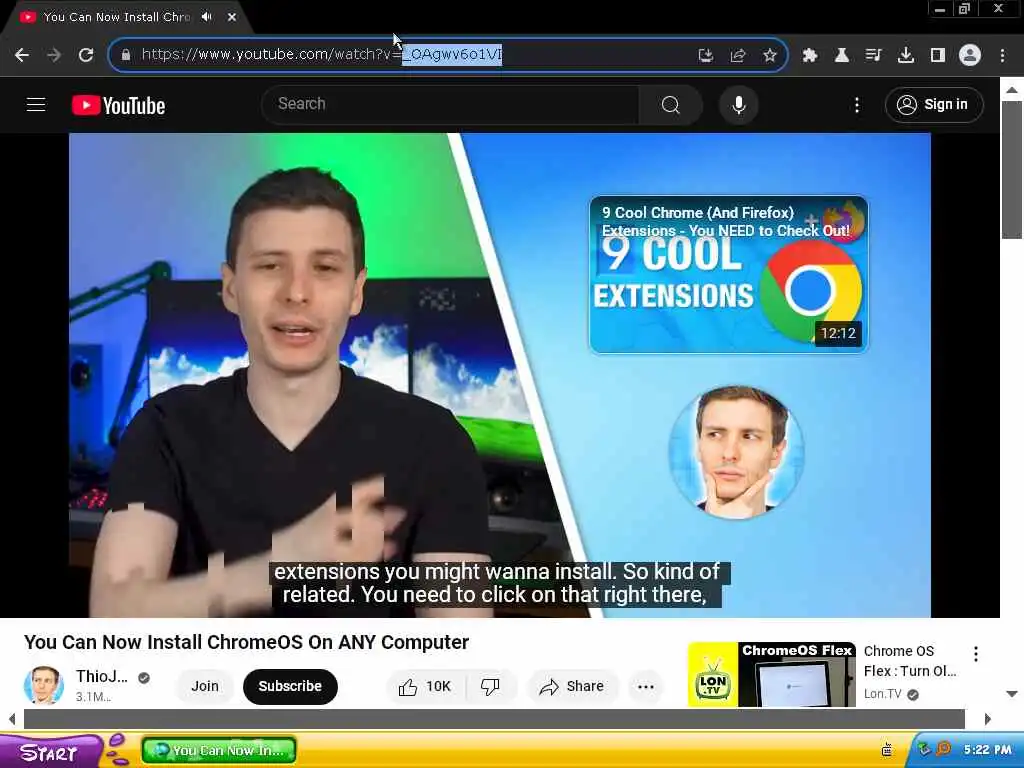
Task: Share this page from the address bar
Action: tap(738, 55)
